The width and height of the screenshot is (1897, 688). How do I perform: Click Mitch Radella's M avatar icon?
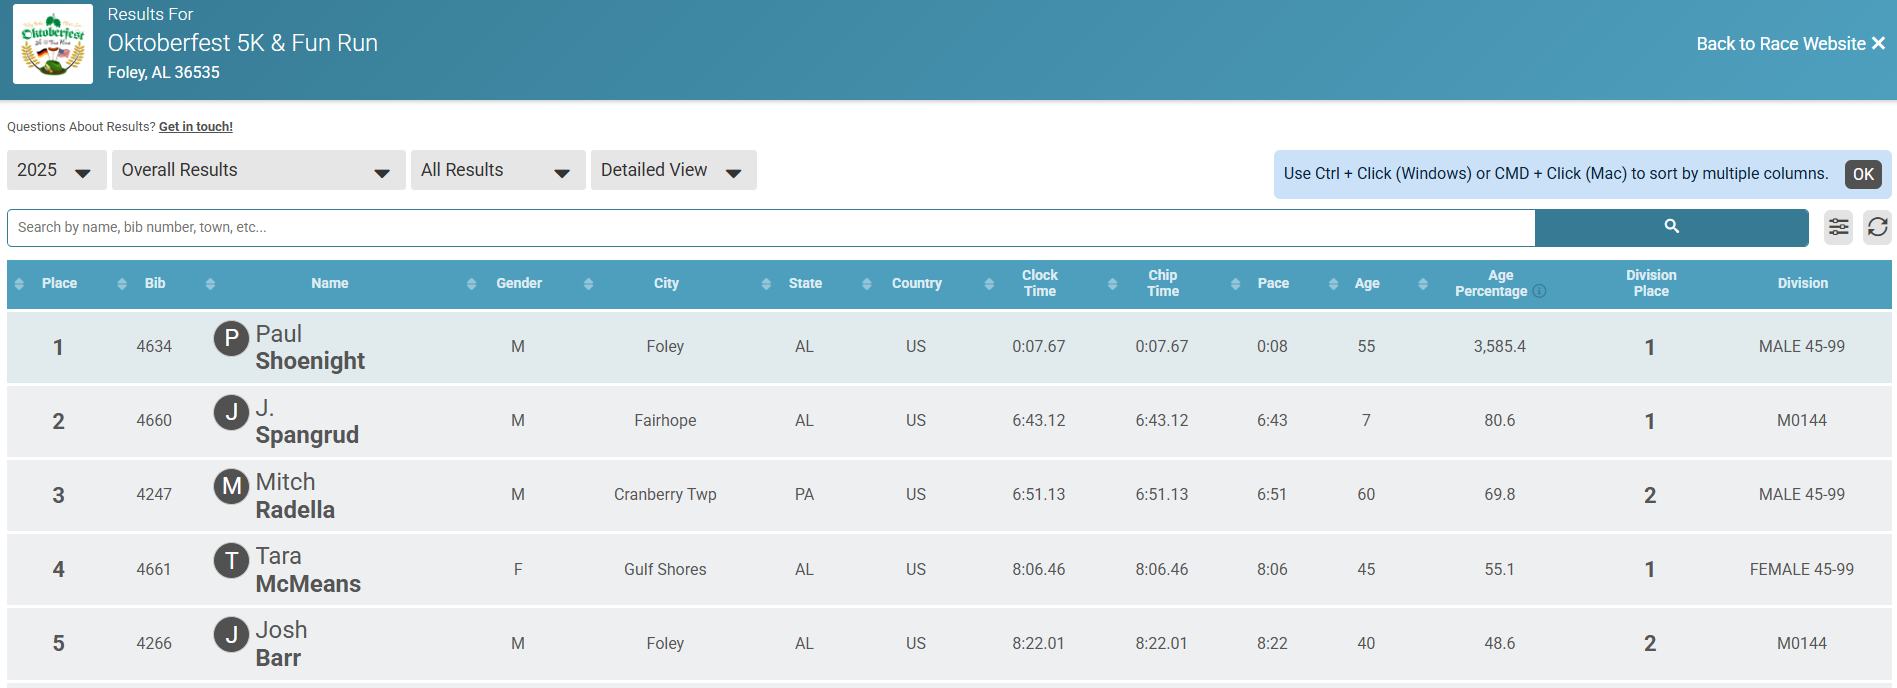tap(231, 486)
